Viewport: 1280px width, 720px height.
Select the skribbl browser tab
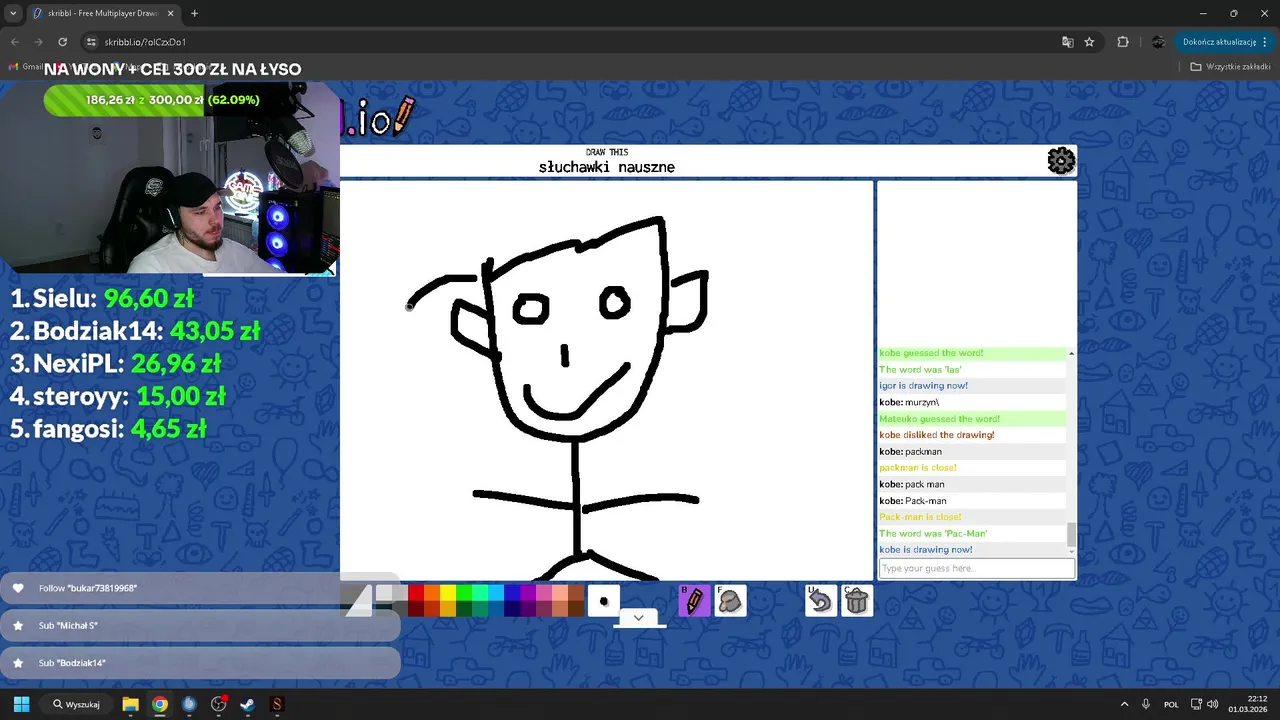(x=103, y=14)
